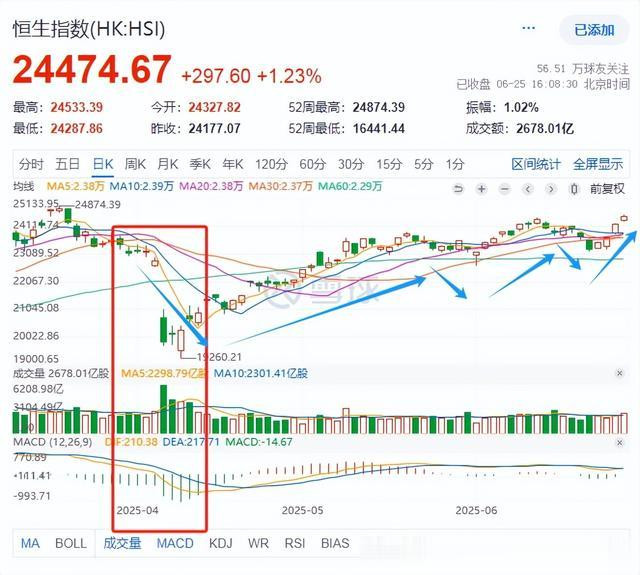Click the current price 24474.67

tap(92, 69)
